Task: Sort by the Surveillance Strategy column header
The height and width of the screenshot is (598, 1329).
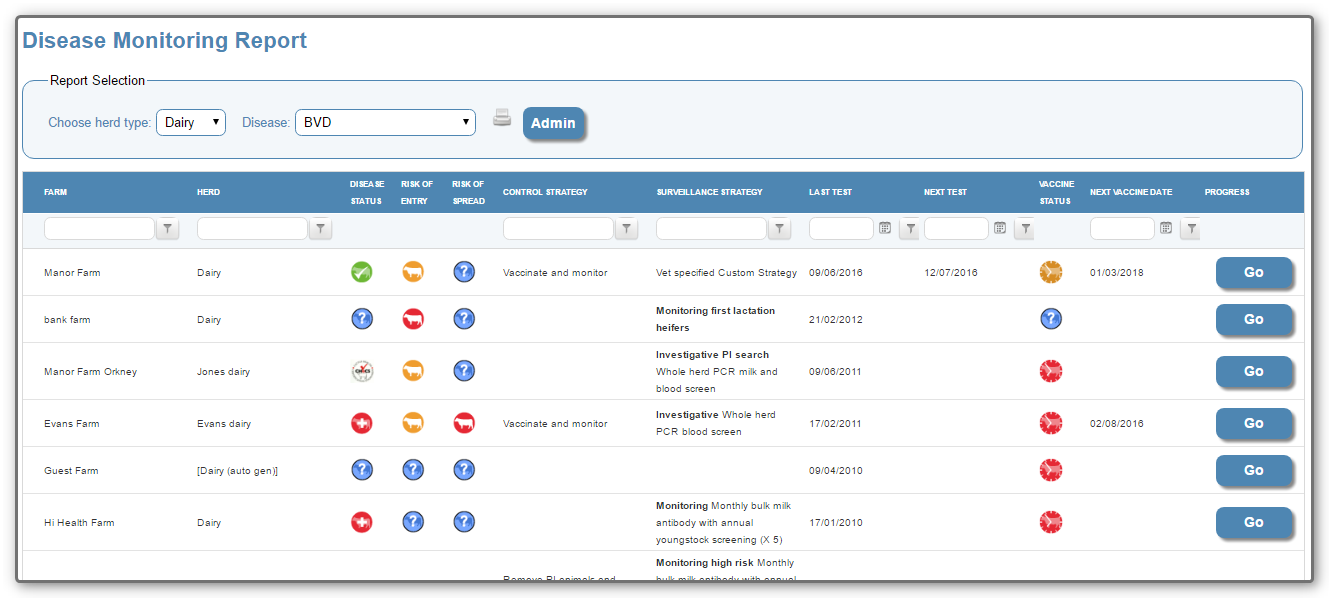Action: coord(709,192)
